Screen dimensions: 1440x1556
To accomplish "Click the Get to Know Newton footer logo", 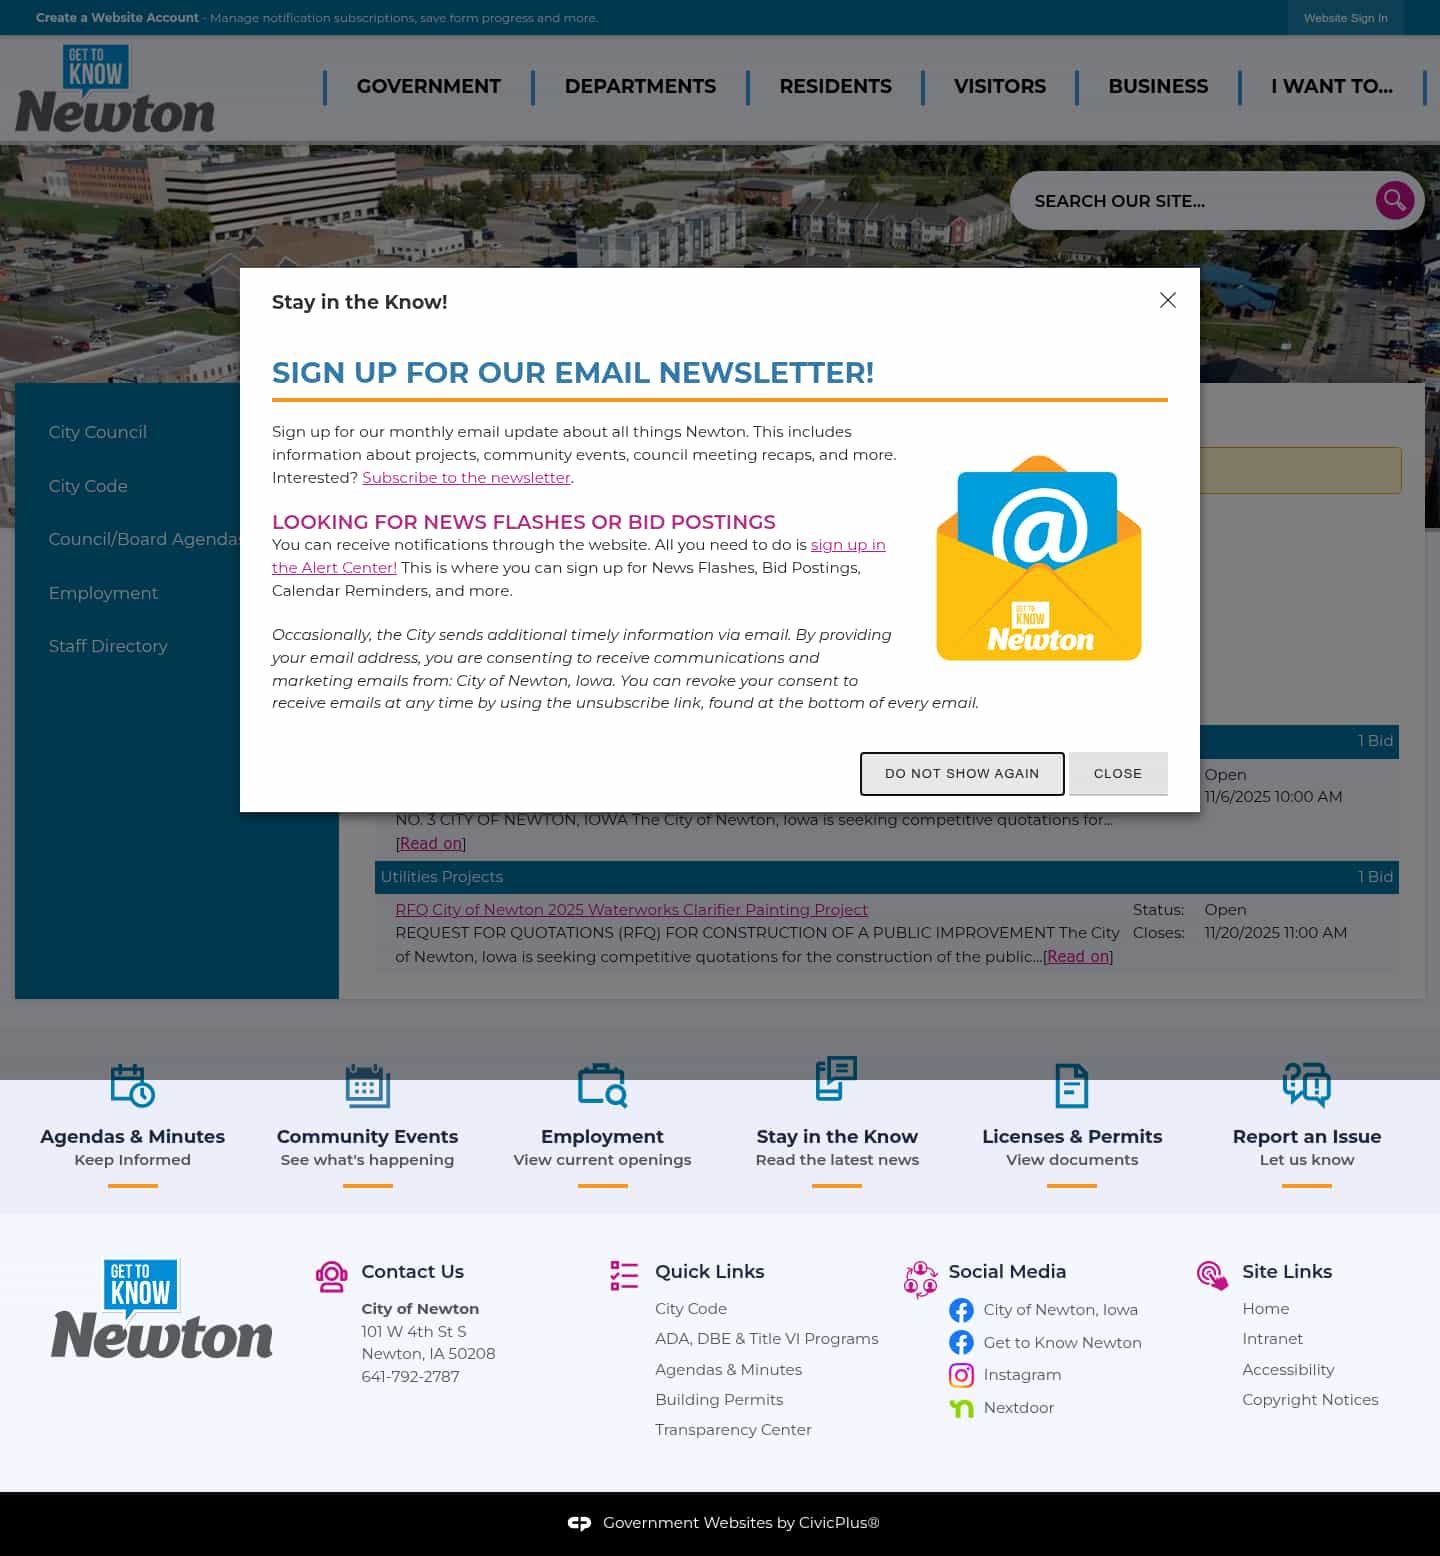I will 161,1309.
